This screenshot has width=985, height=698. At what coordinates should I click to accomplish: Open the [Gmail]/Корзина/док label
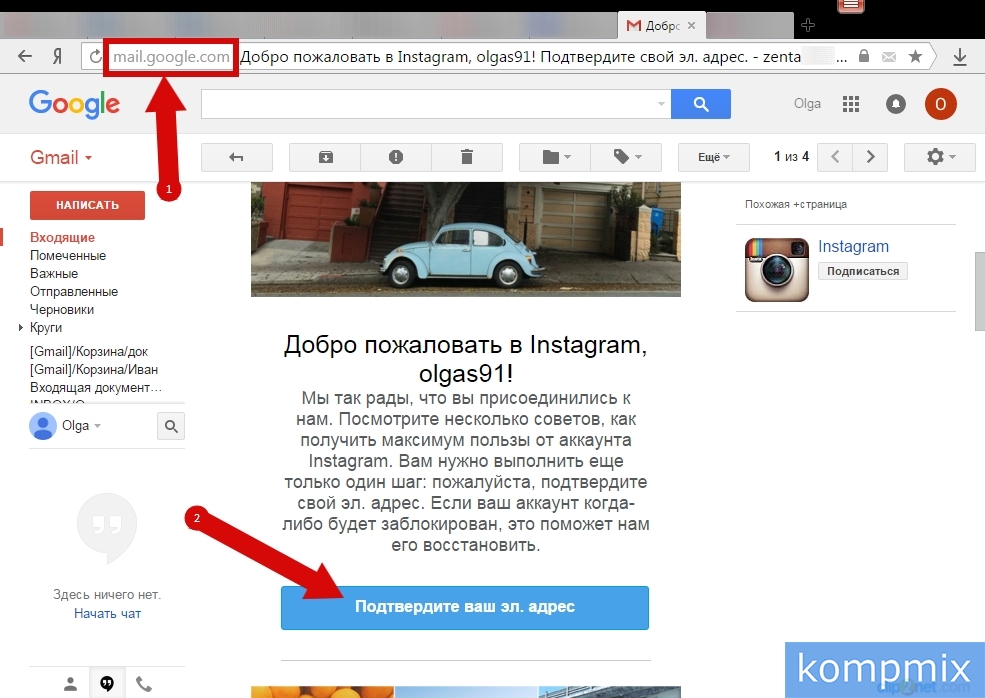pyautogui.click(x=89, y=352)
